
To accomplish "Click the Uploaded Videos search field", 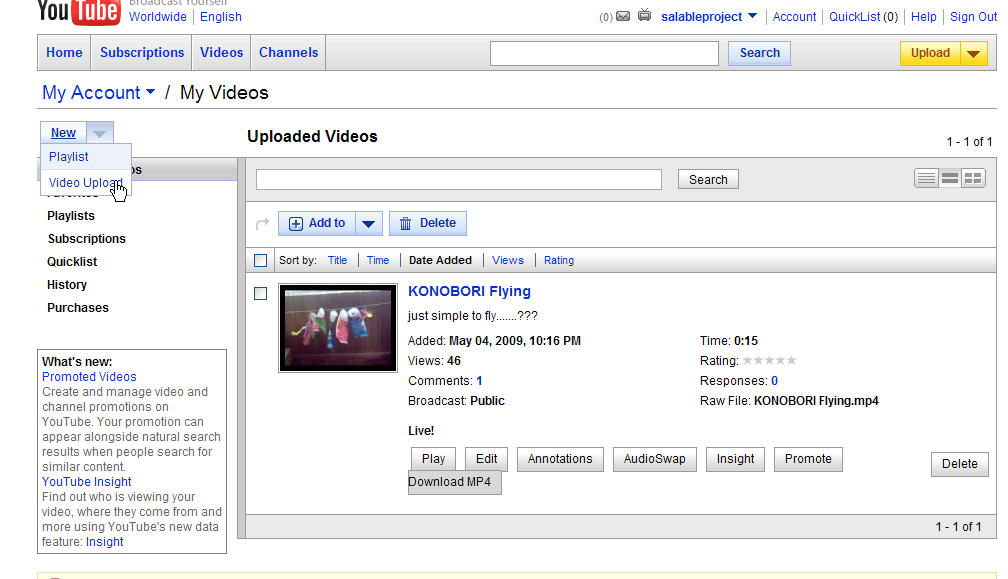I will coord(459,180).
